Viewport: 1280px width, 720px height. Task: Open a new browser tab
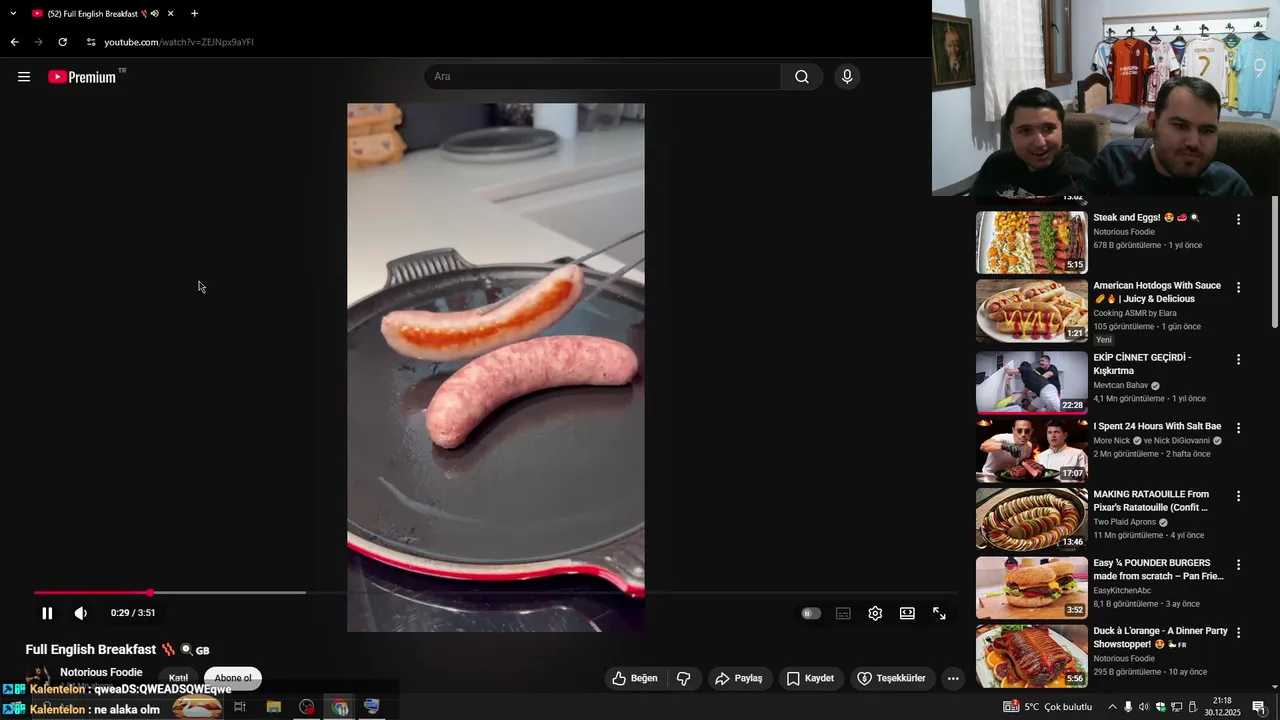tap(194, 14)
